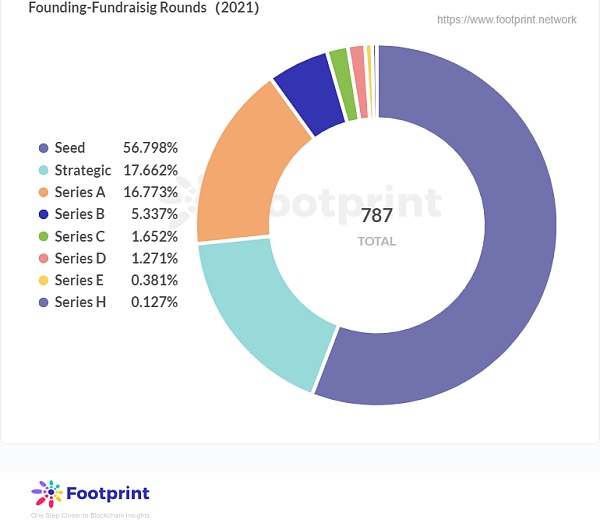Toggle the Seed legend label
Screen dimensions: 600x527
(70, 148)
